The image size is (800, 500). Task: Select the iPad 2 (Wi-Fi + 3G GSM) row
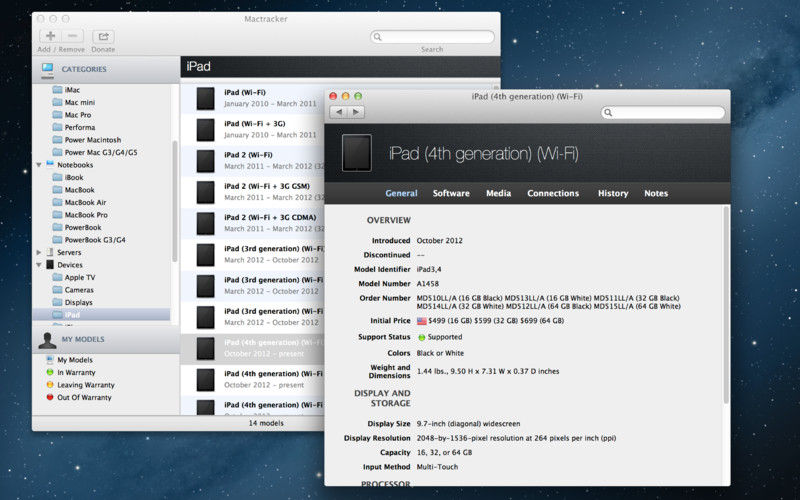[253, 192]
